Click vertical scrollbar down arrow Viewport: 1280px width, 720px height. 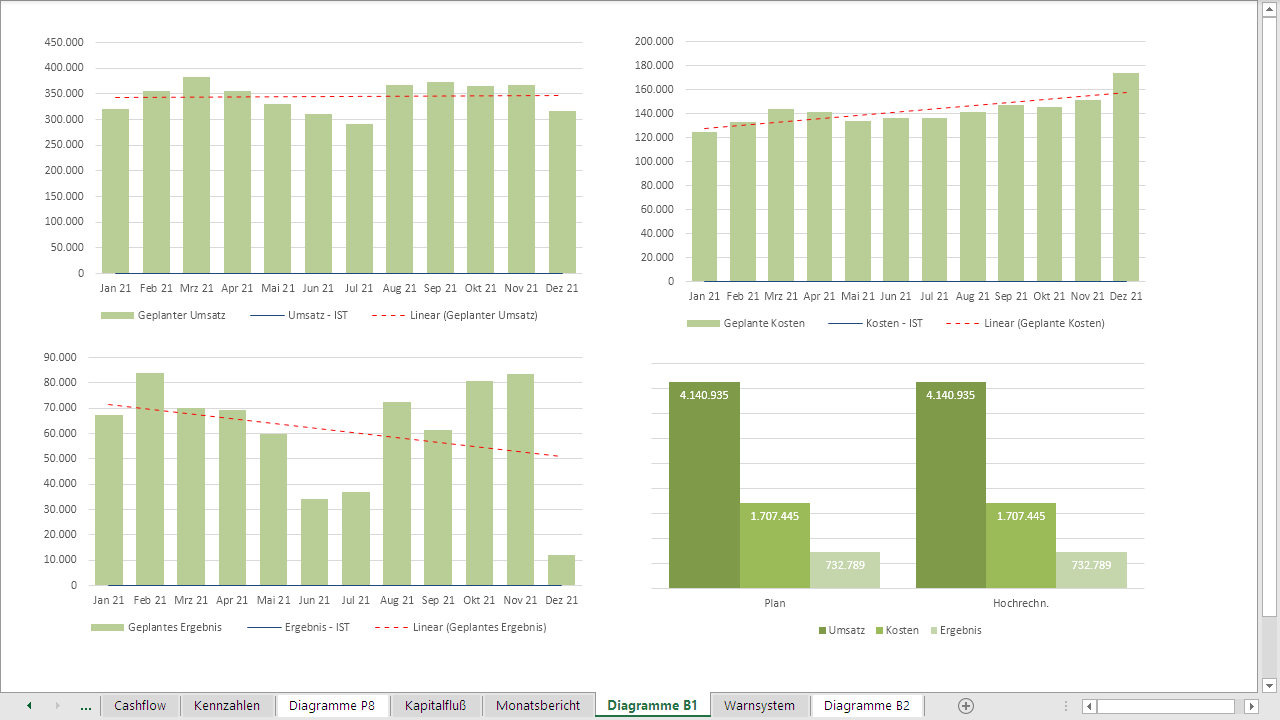click(x=1270, y=685)
